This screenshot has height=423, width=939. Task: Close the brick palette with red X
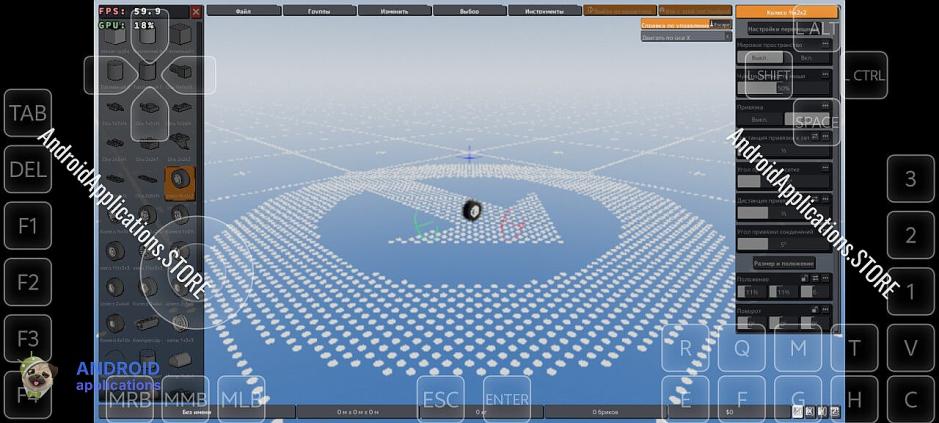pos(196,11)
